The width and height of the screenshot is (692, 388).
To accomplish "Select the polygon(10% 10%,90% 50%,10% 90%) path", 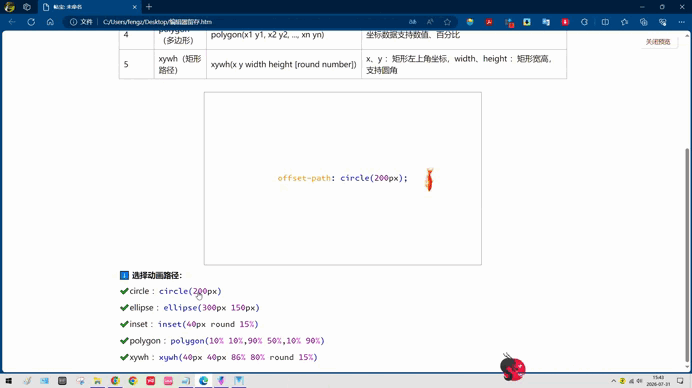I will pos(247,341).
